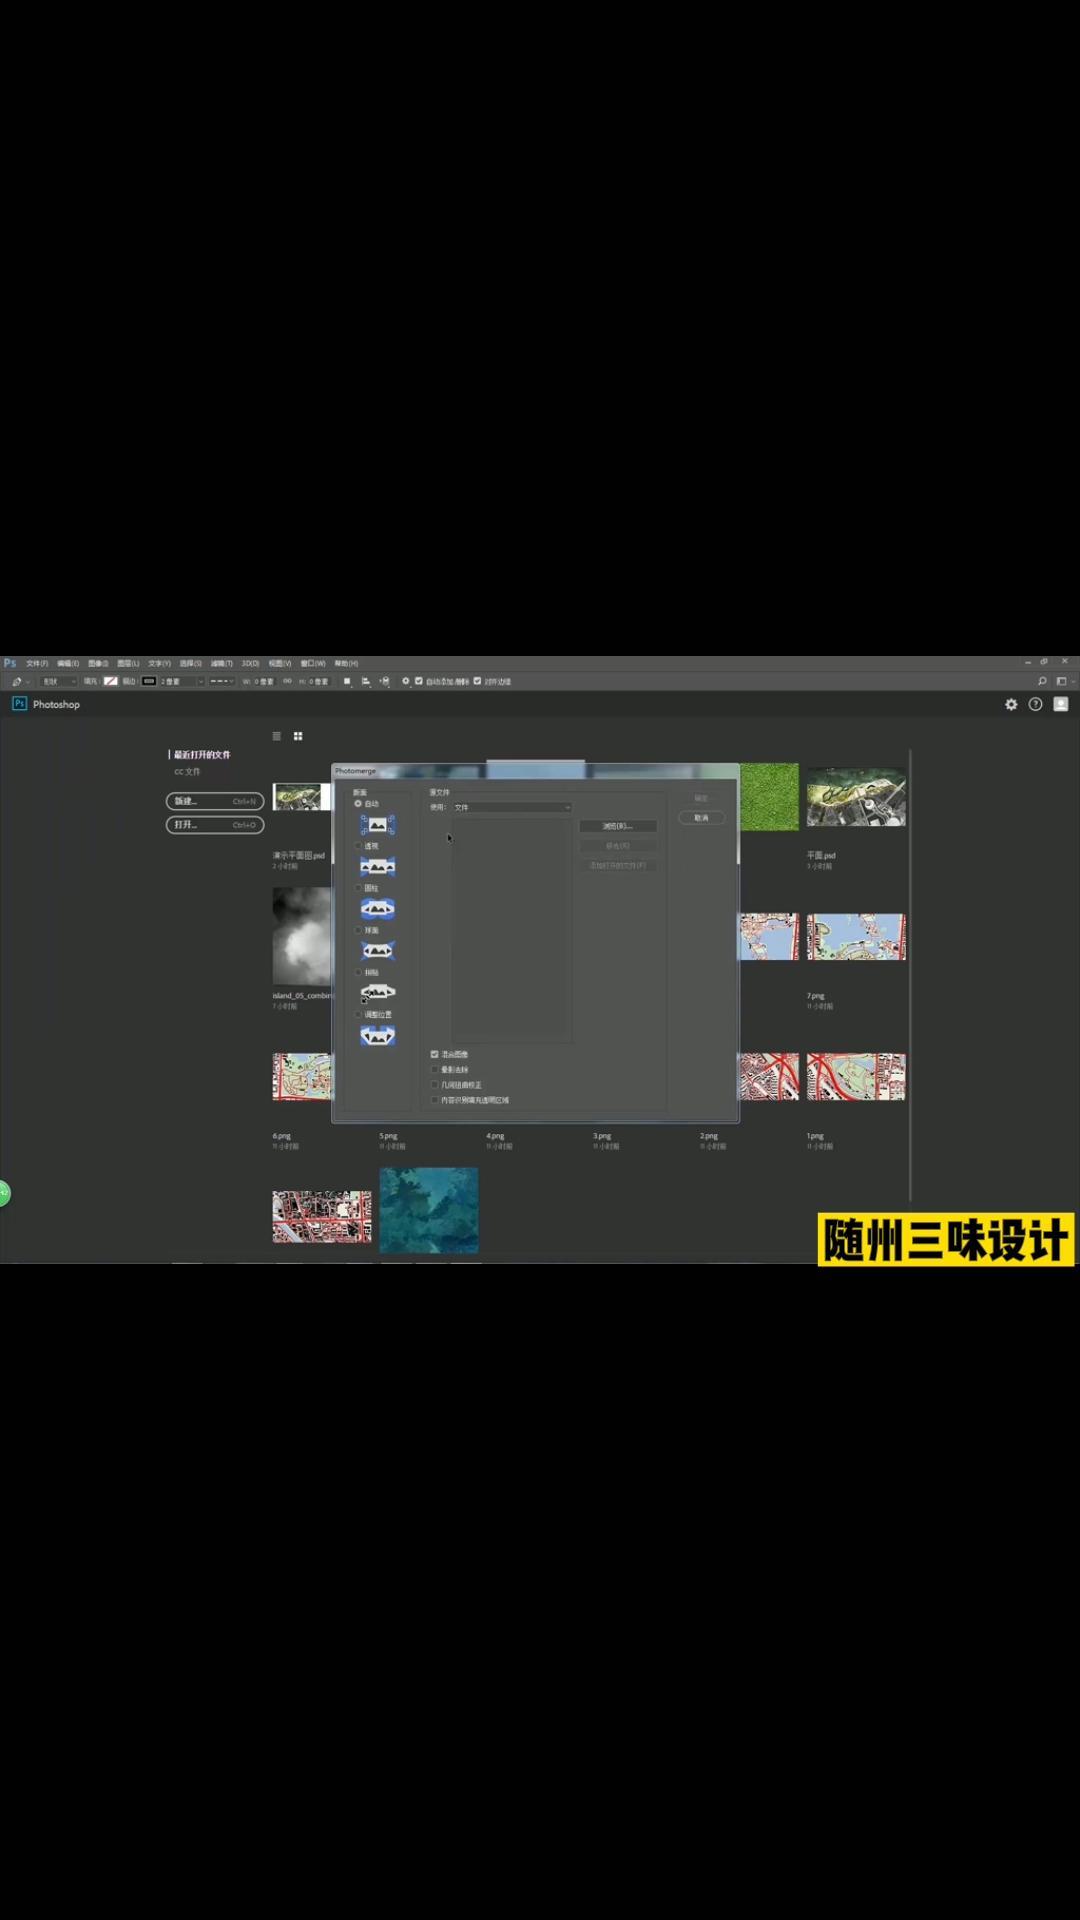Select the 球面 (Spherical) layout radio button
Screen dimensions: 1080x1920
[x=359, y=931]
